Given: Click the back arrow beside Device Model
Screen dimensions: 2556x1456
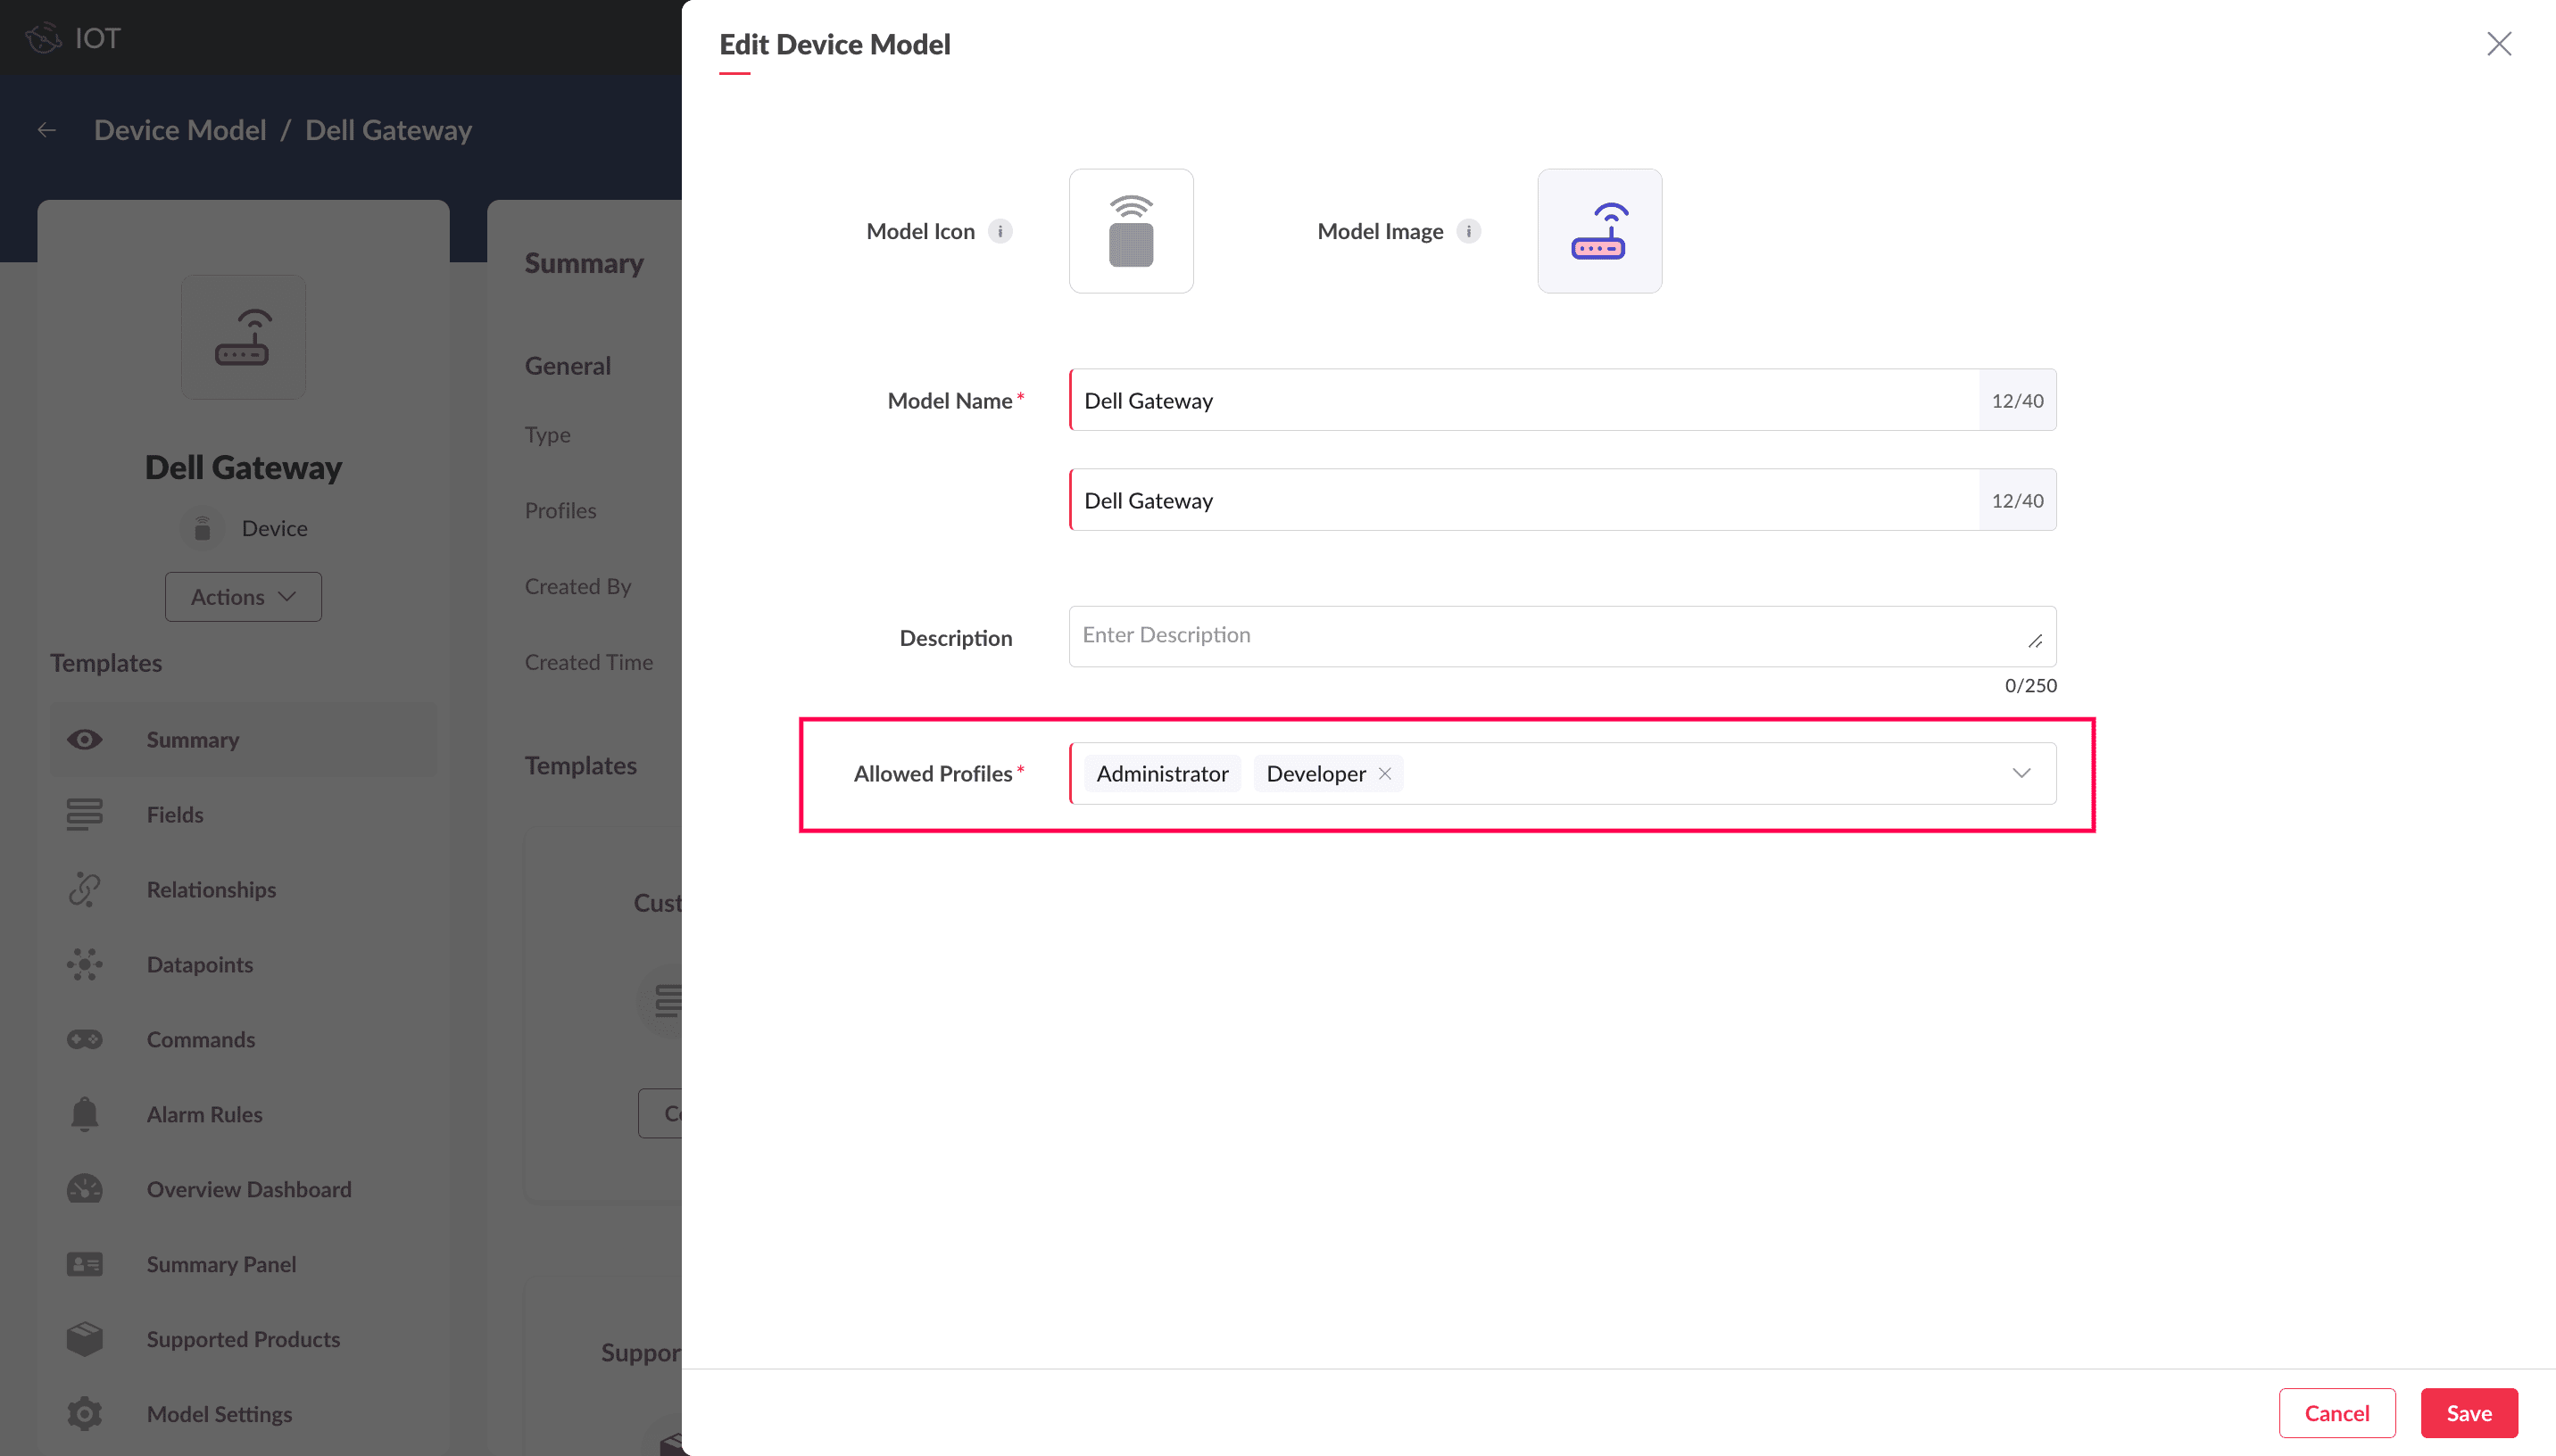Looking at the screenshot, I should coord(47,130).
